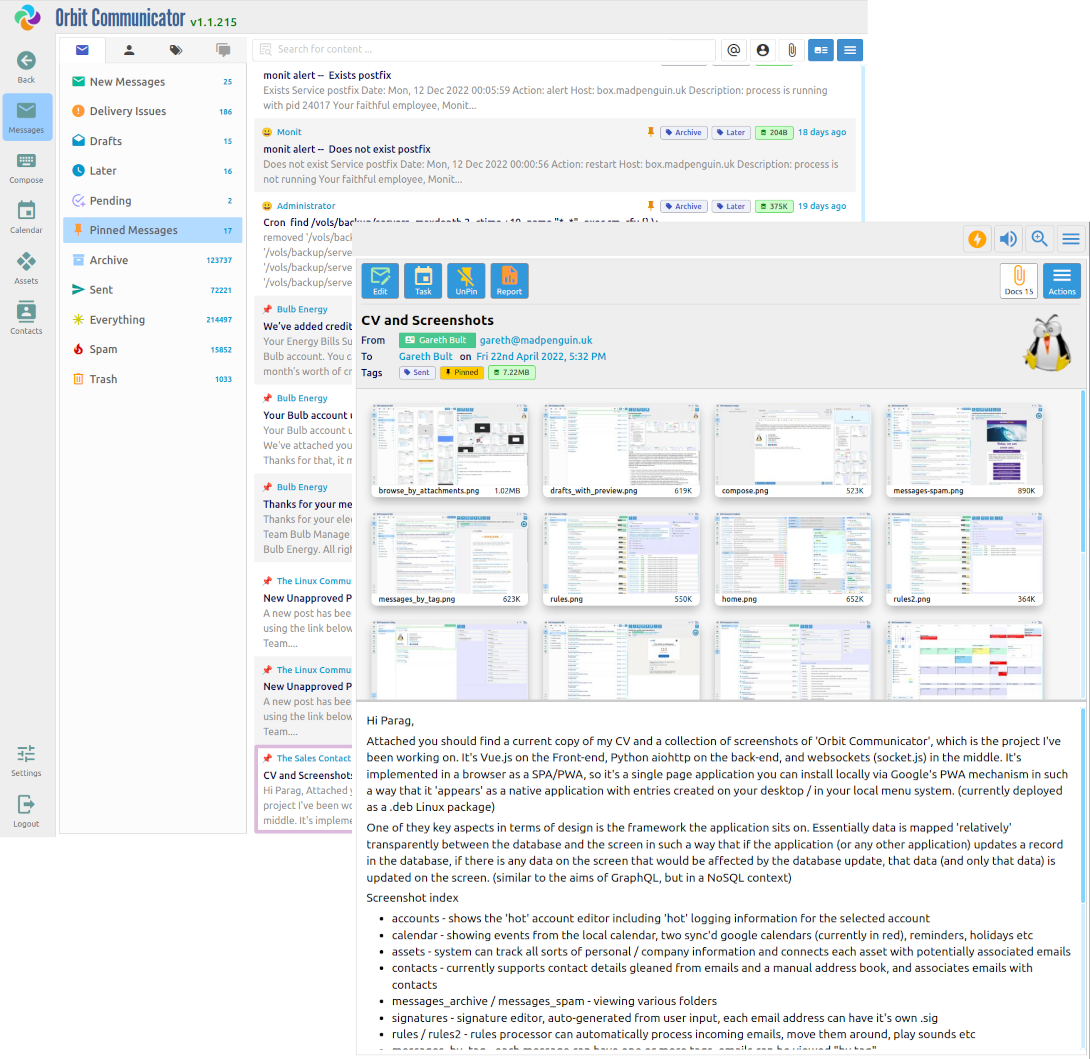Open the Calendar panel from the sidebar
The image size is (1090, 1059).
[26, 215]
